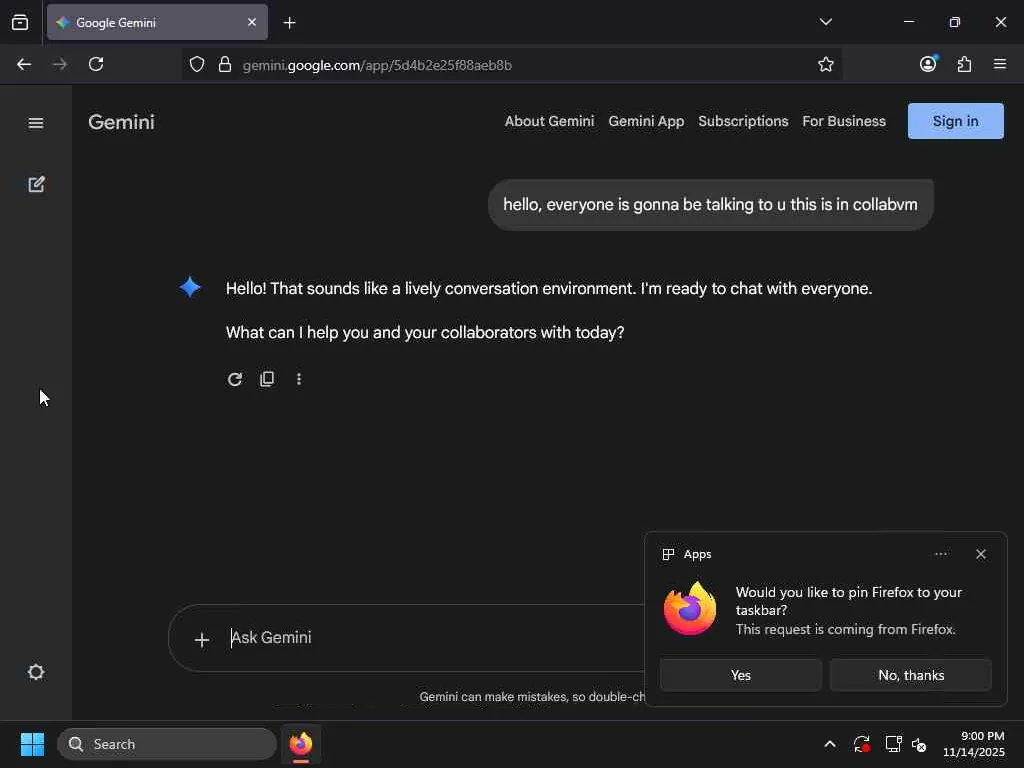Click the Gemini logo text

(121, 122)
